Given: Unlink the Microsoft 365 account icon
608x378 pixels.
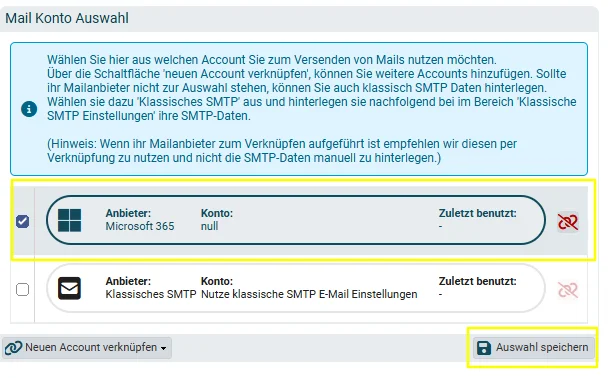Looking at the screenshot, I should tap(568, 222).
